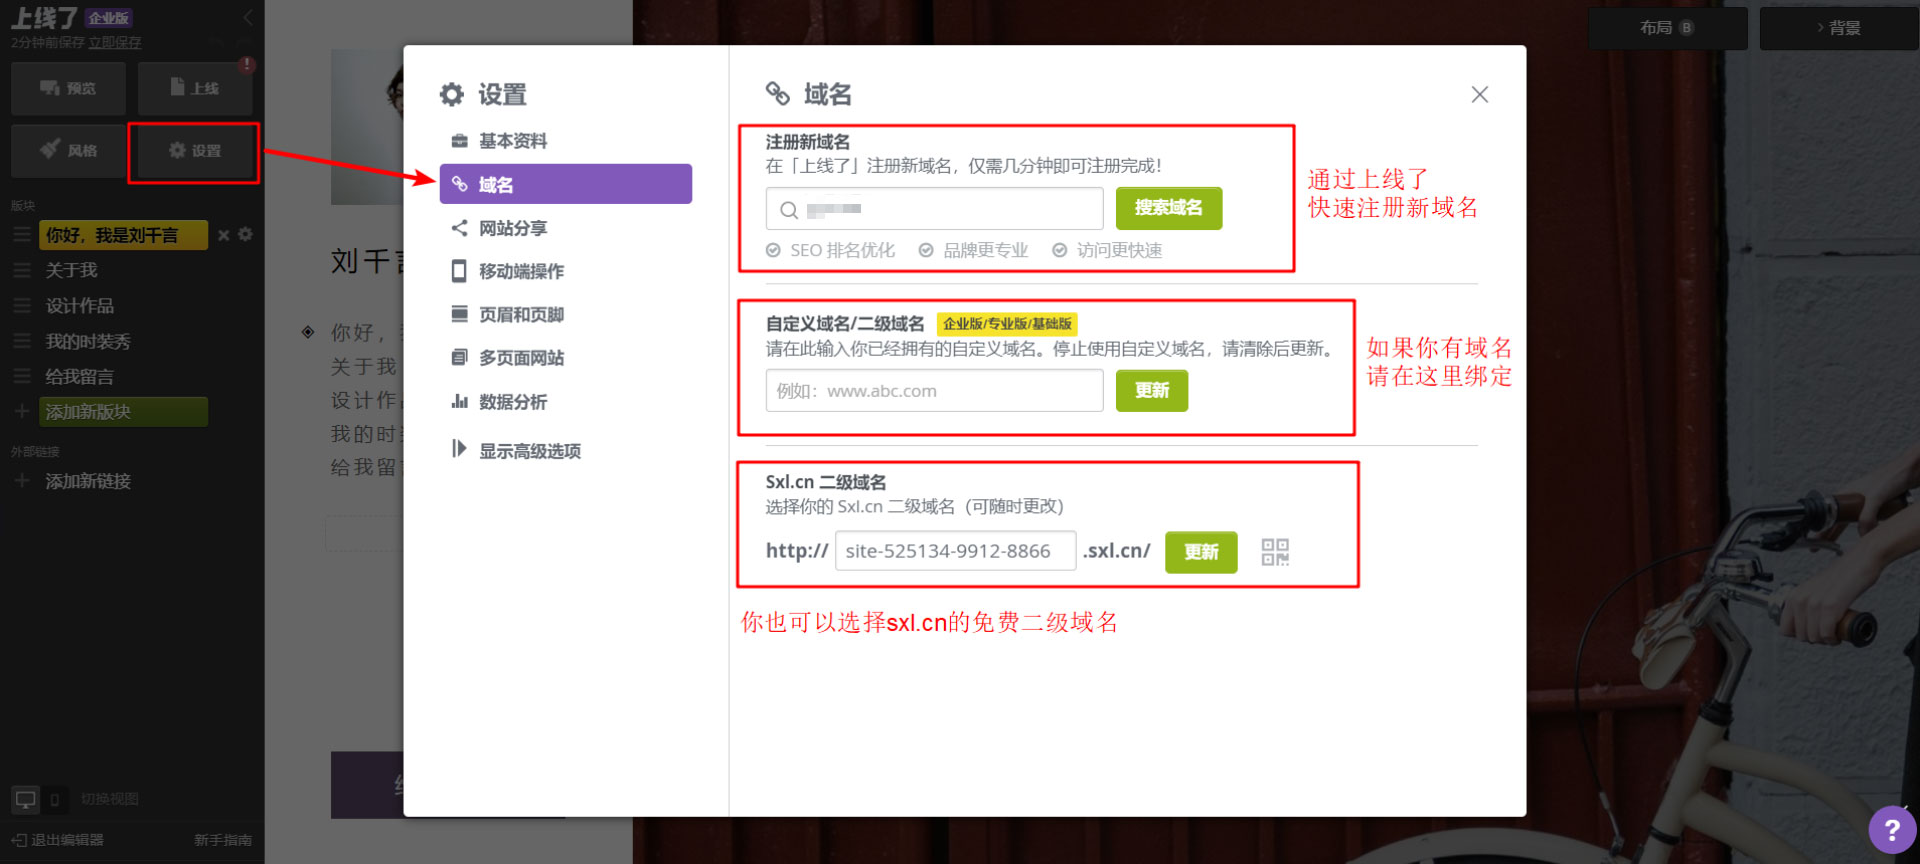Collapse the left sidebar with arrow
The height and width of the screenshot is (864, 1920).
point(248,17)
